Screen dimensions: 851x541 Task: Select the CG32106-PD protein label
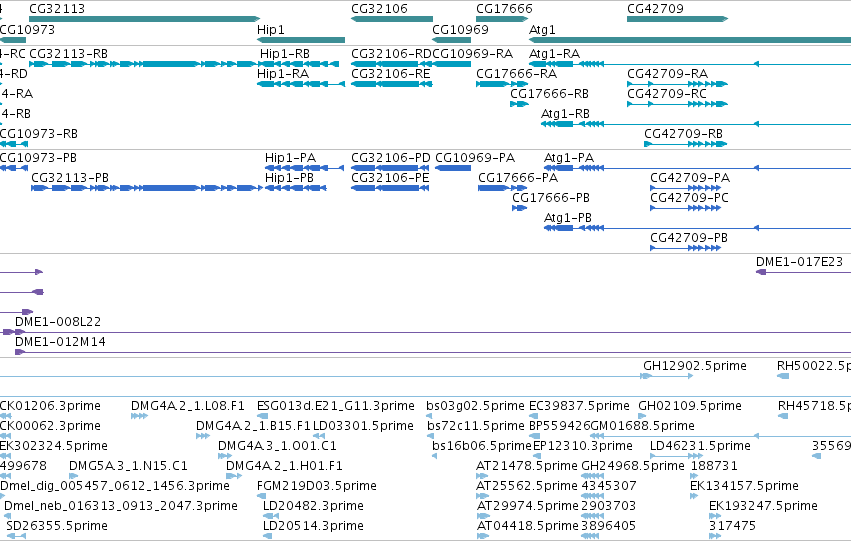pyautogui.click(x=391, y=158)
